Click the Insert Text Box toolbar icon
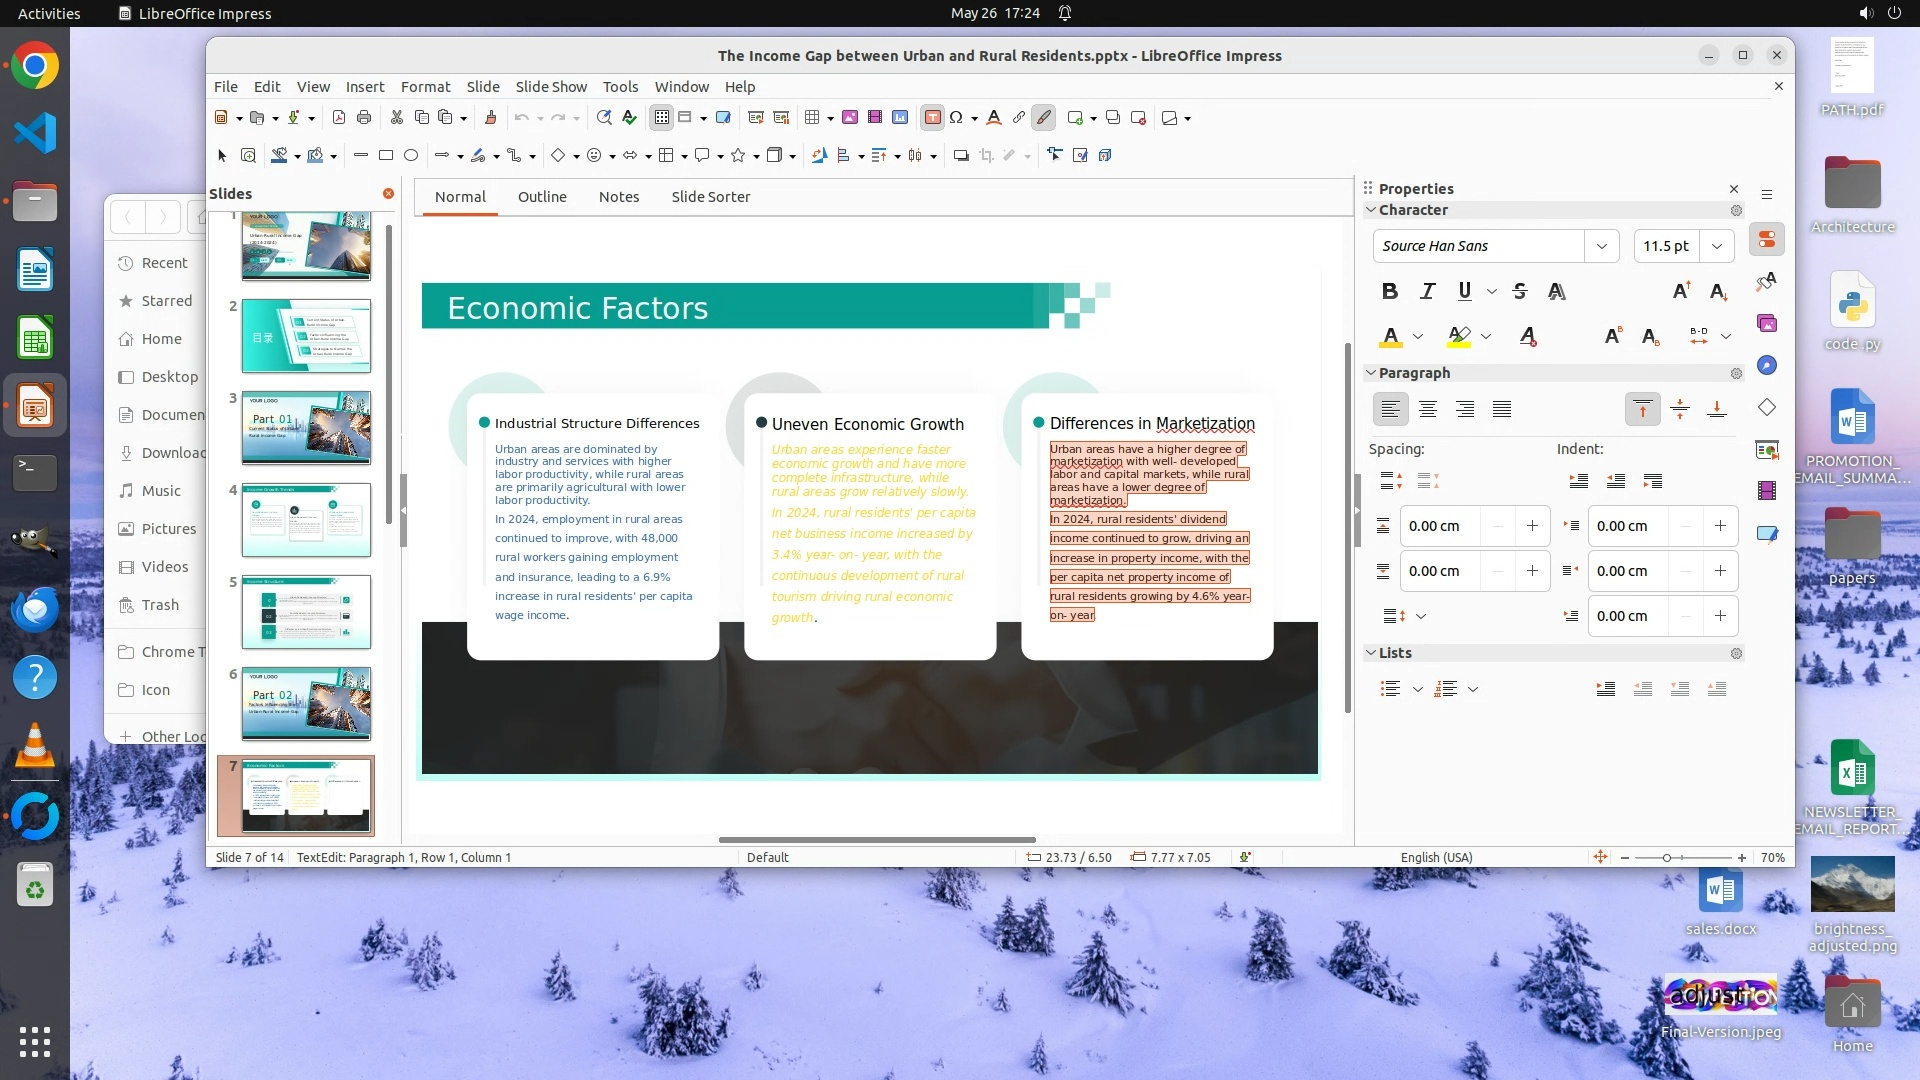This screenshot has height=1080, width=1920. pos(932,118)
